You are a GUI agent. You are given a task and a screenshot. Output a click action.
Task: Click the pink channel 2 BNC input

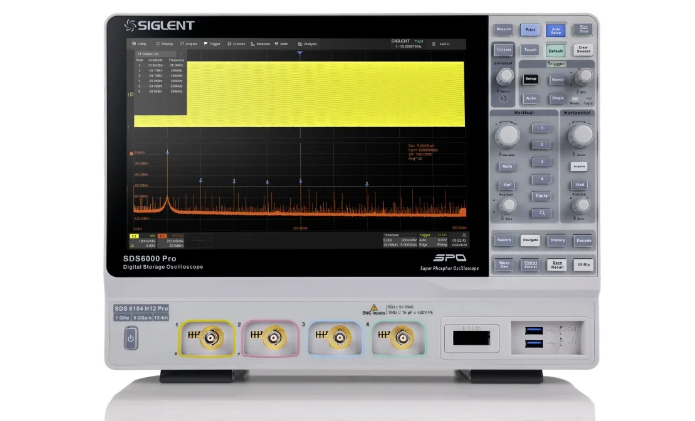click(x=273, y=338)
